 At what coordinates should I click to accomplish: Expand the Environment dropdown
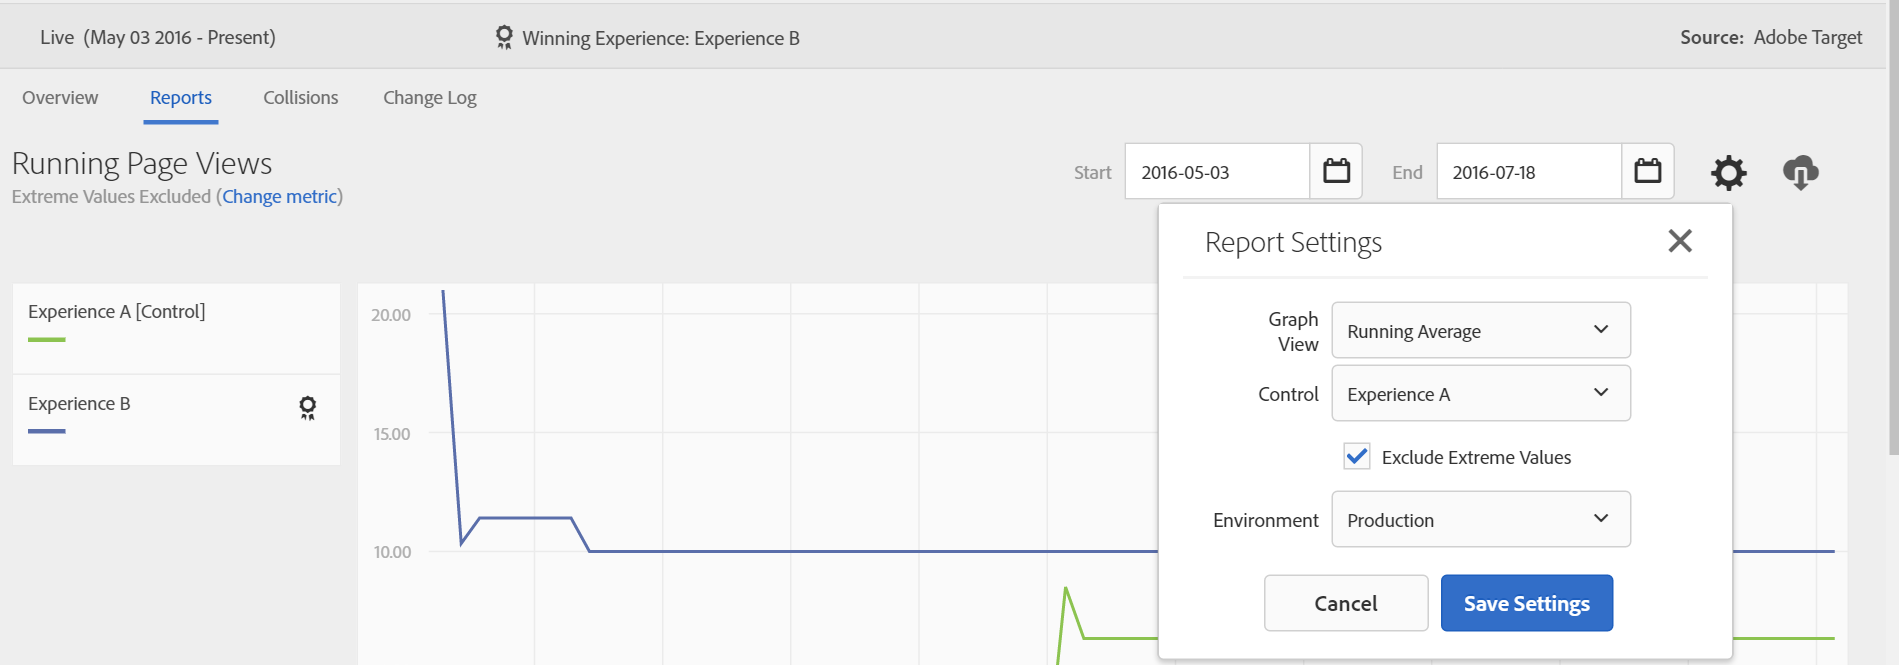pyautogui.click(x=1480, y=519)
